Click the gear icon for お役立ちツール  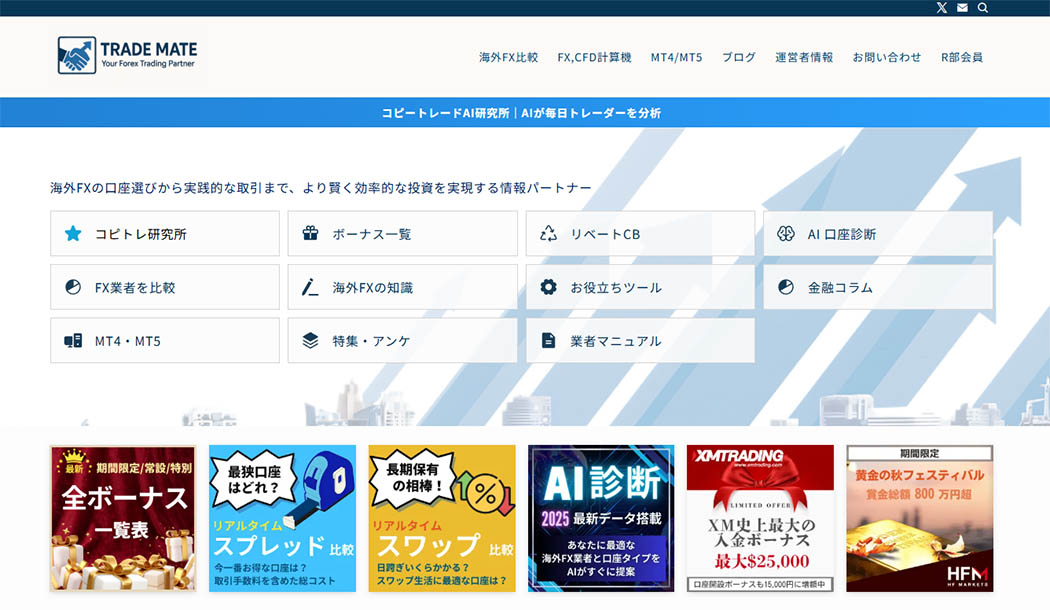click(x=548, y=287)
